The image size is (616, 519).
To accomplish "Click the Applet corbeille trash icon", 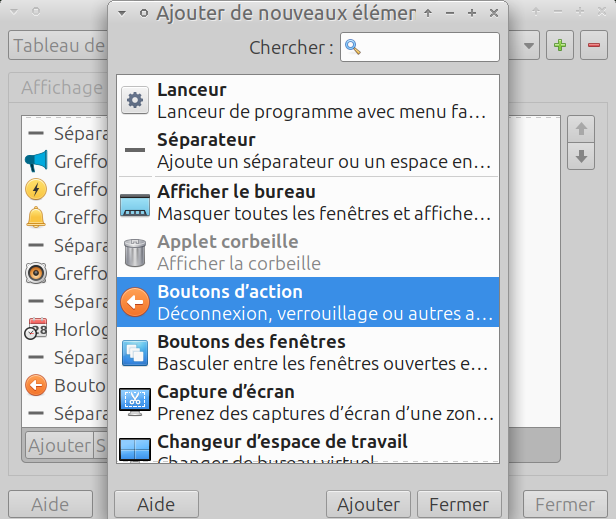I will pos(135,252).
